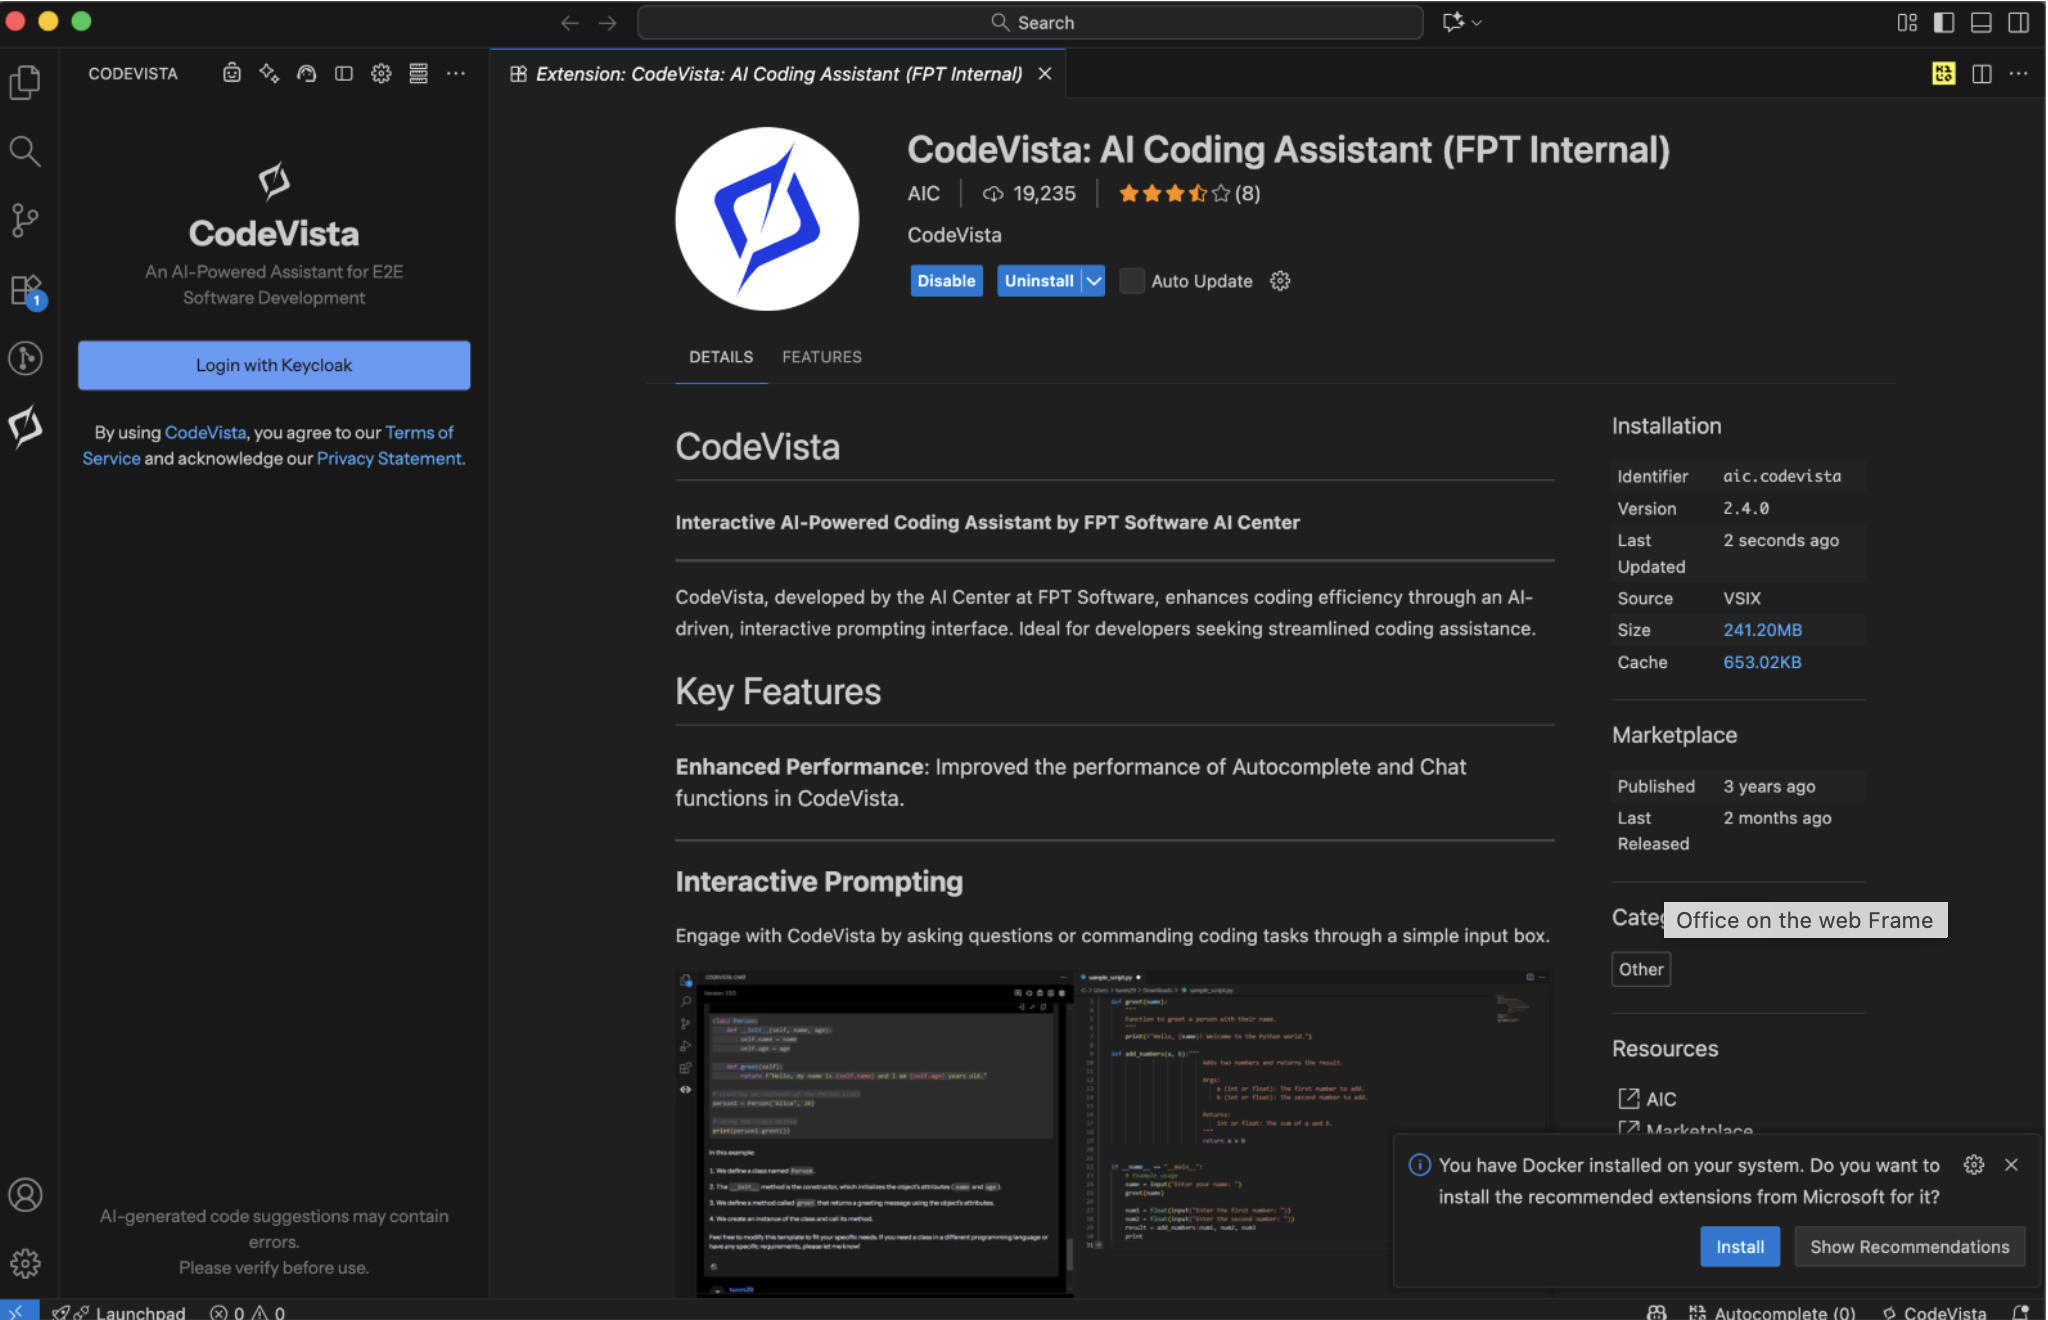Switch to the FEATURES tab
This screenshot has width=2048, height=1320.
(821, 357)
